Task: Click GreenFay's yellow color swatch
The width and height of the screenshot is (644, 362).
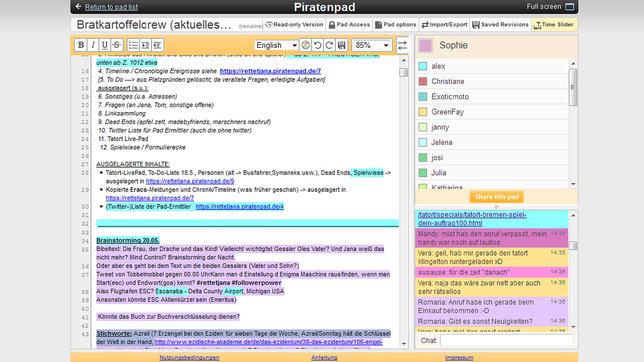Action: (x=423, y=112)
